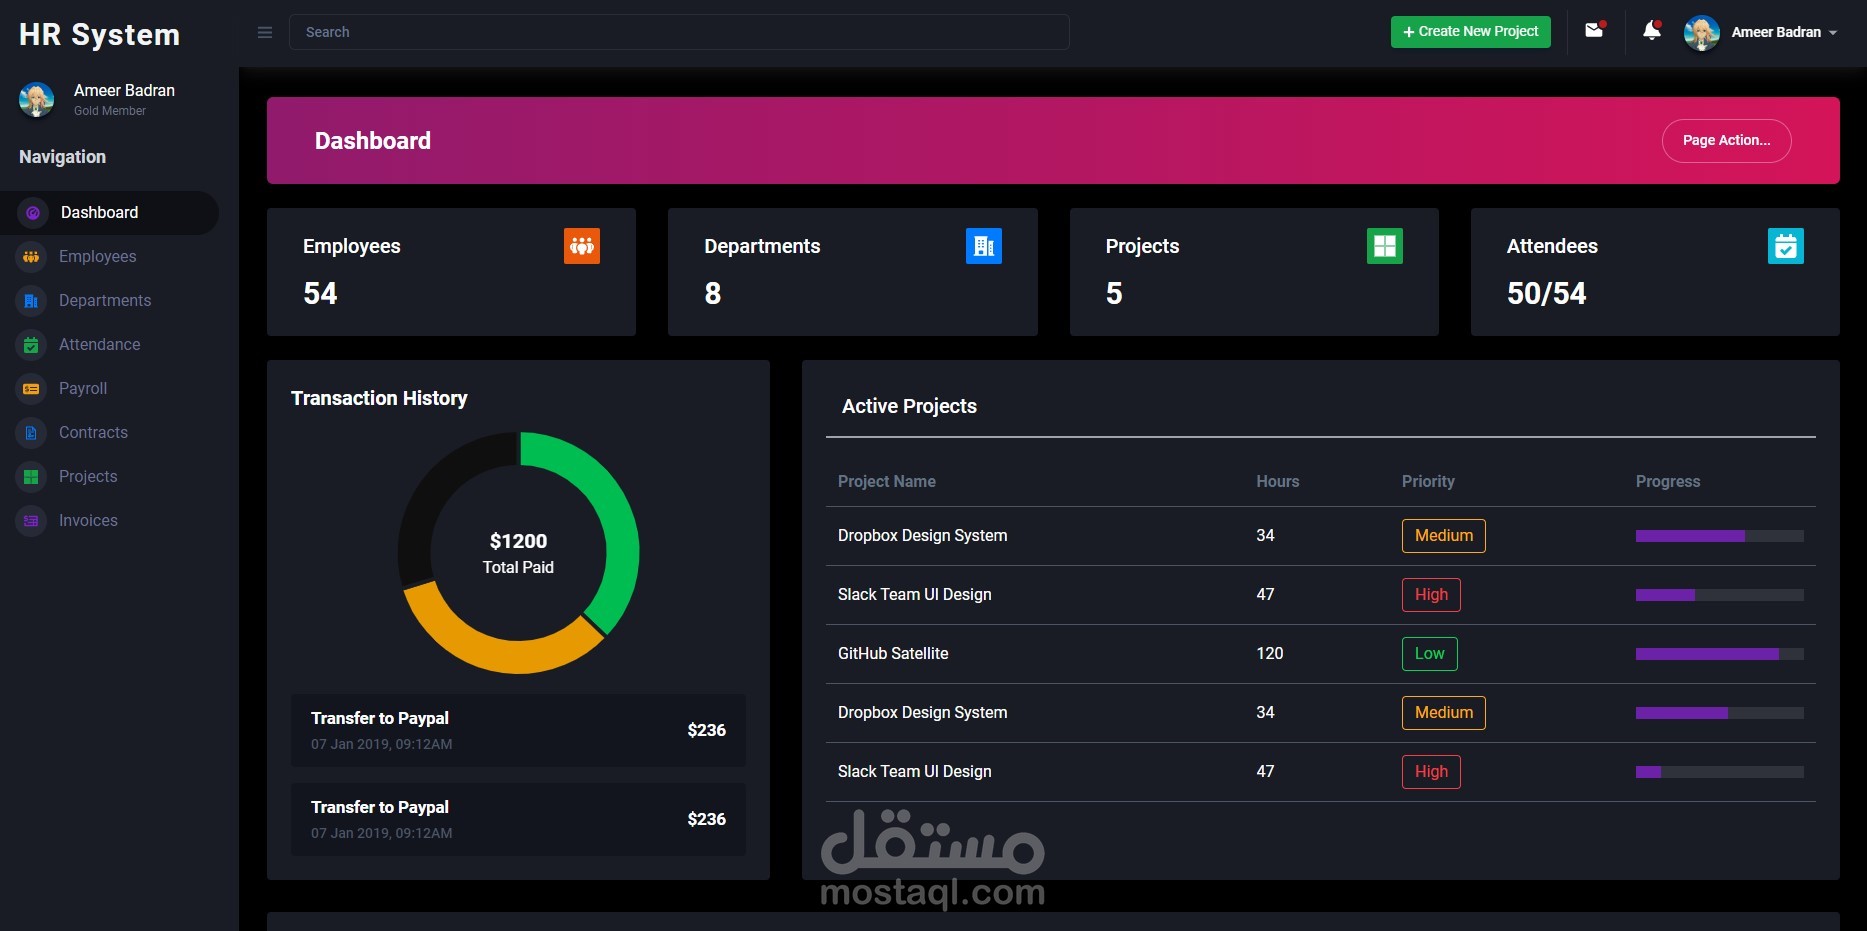1867x931 pixels.
Task: Click first Dropbox Design System progress bar
Action: click(x=1720, y=536)
